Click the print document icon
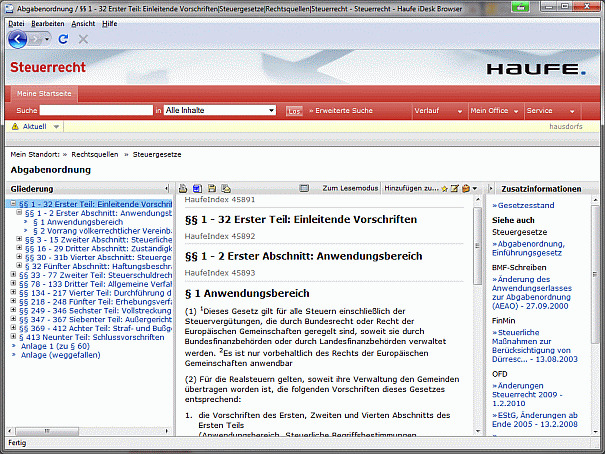Image resolution: width=605 pixels, height=454 pixels. (x=183, y=188)
